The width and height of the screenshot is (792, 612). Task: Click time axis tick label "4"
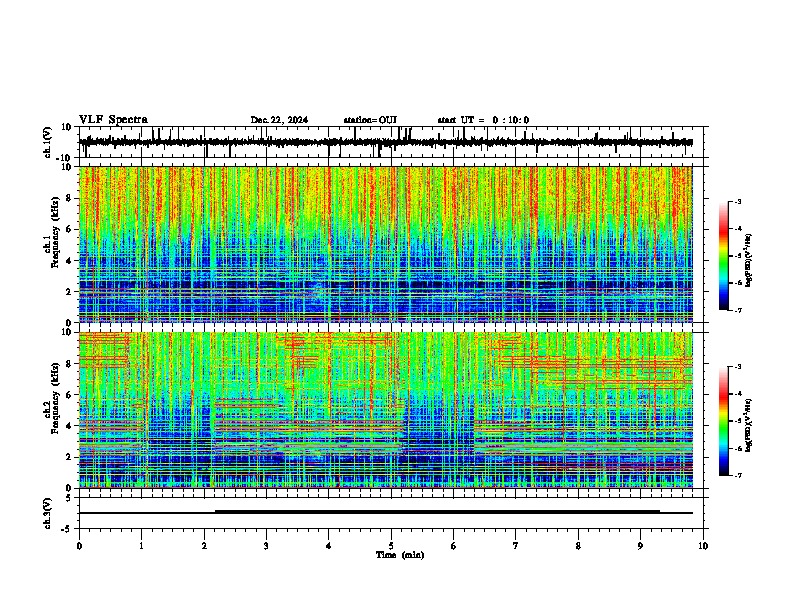[329, 546]
